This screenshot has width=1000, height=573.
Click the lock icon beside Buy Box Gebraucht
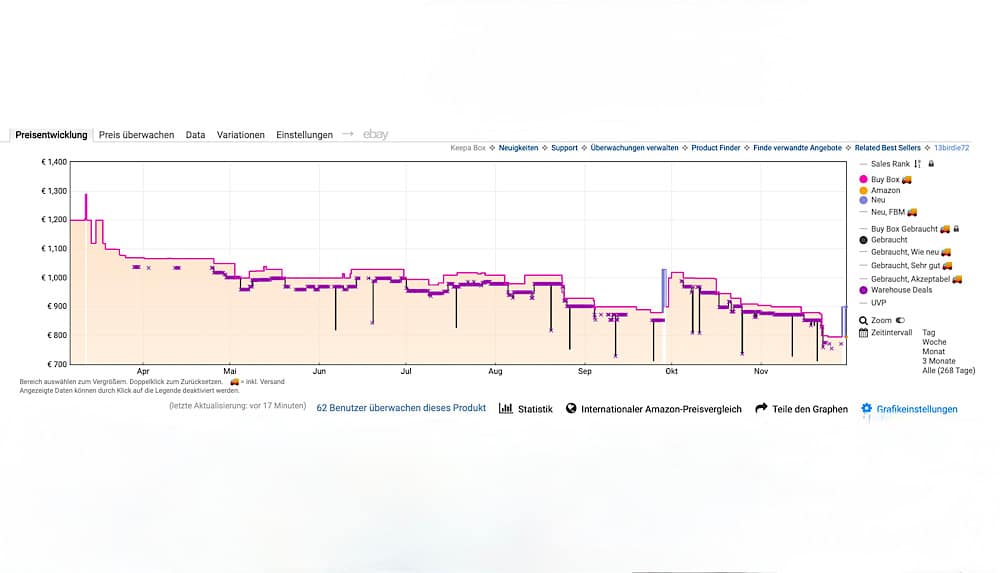(x=956, y=228)
